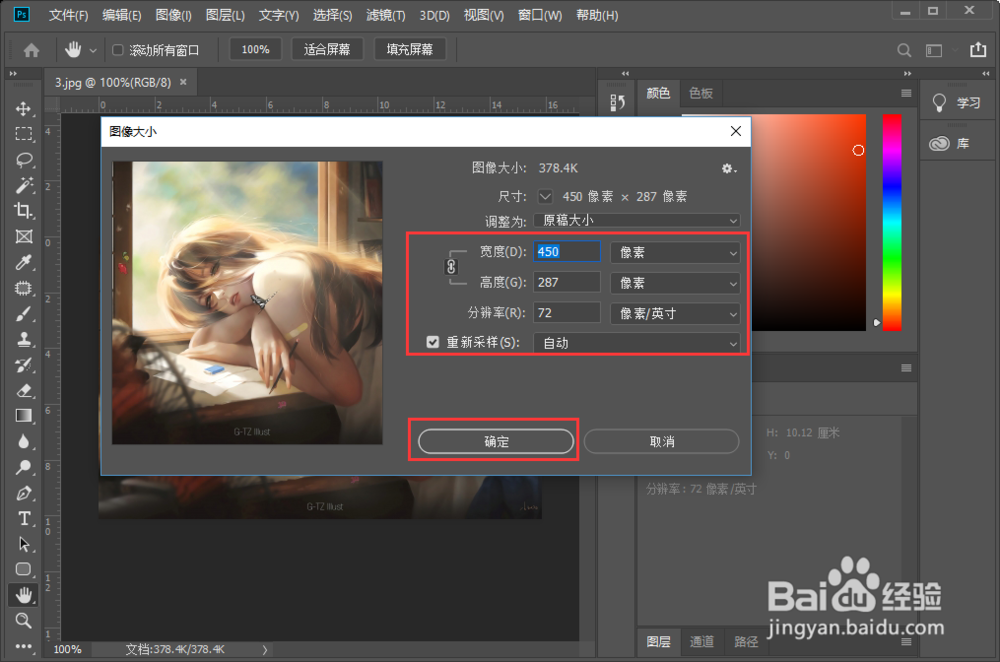Open the File menu
The width and height of the screenshot is (1000, 662).
(68, 15)
